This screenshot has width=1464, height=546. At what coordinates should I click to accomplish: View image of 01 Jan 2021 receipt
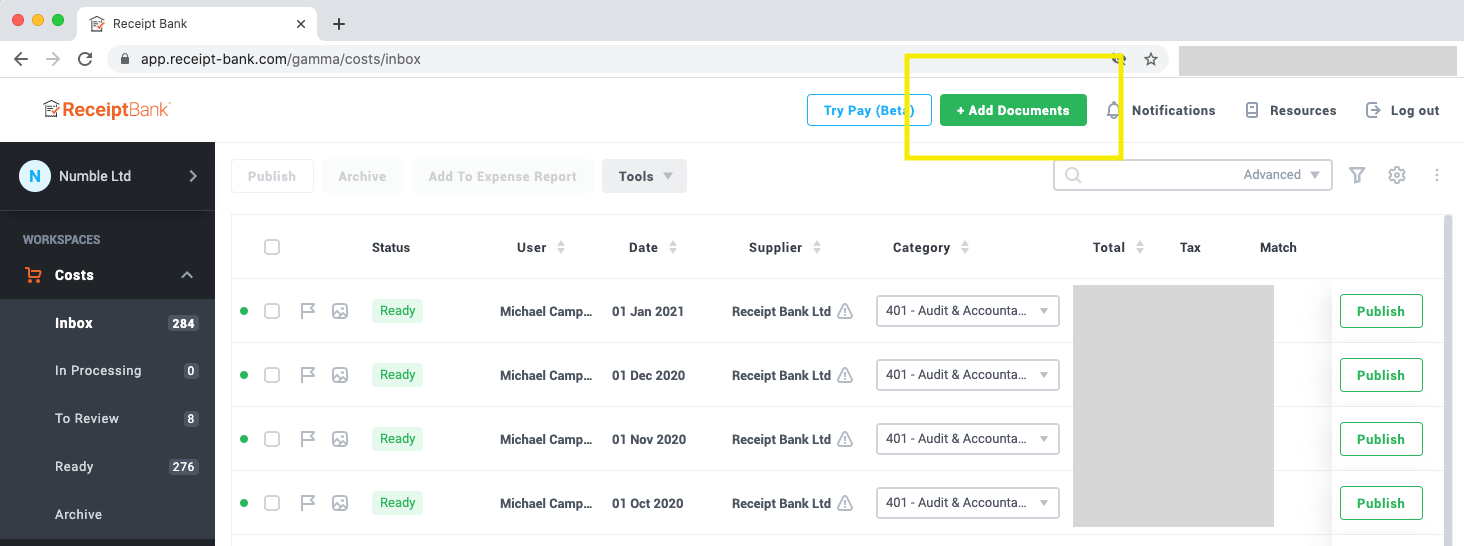coord(340,311)
